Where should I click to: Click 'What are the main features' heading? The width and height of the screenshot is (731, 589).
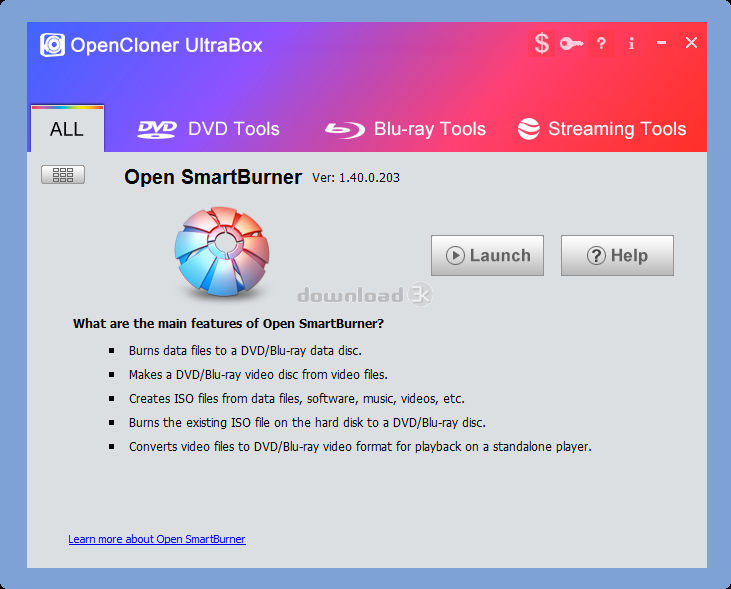(228, 324)
